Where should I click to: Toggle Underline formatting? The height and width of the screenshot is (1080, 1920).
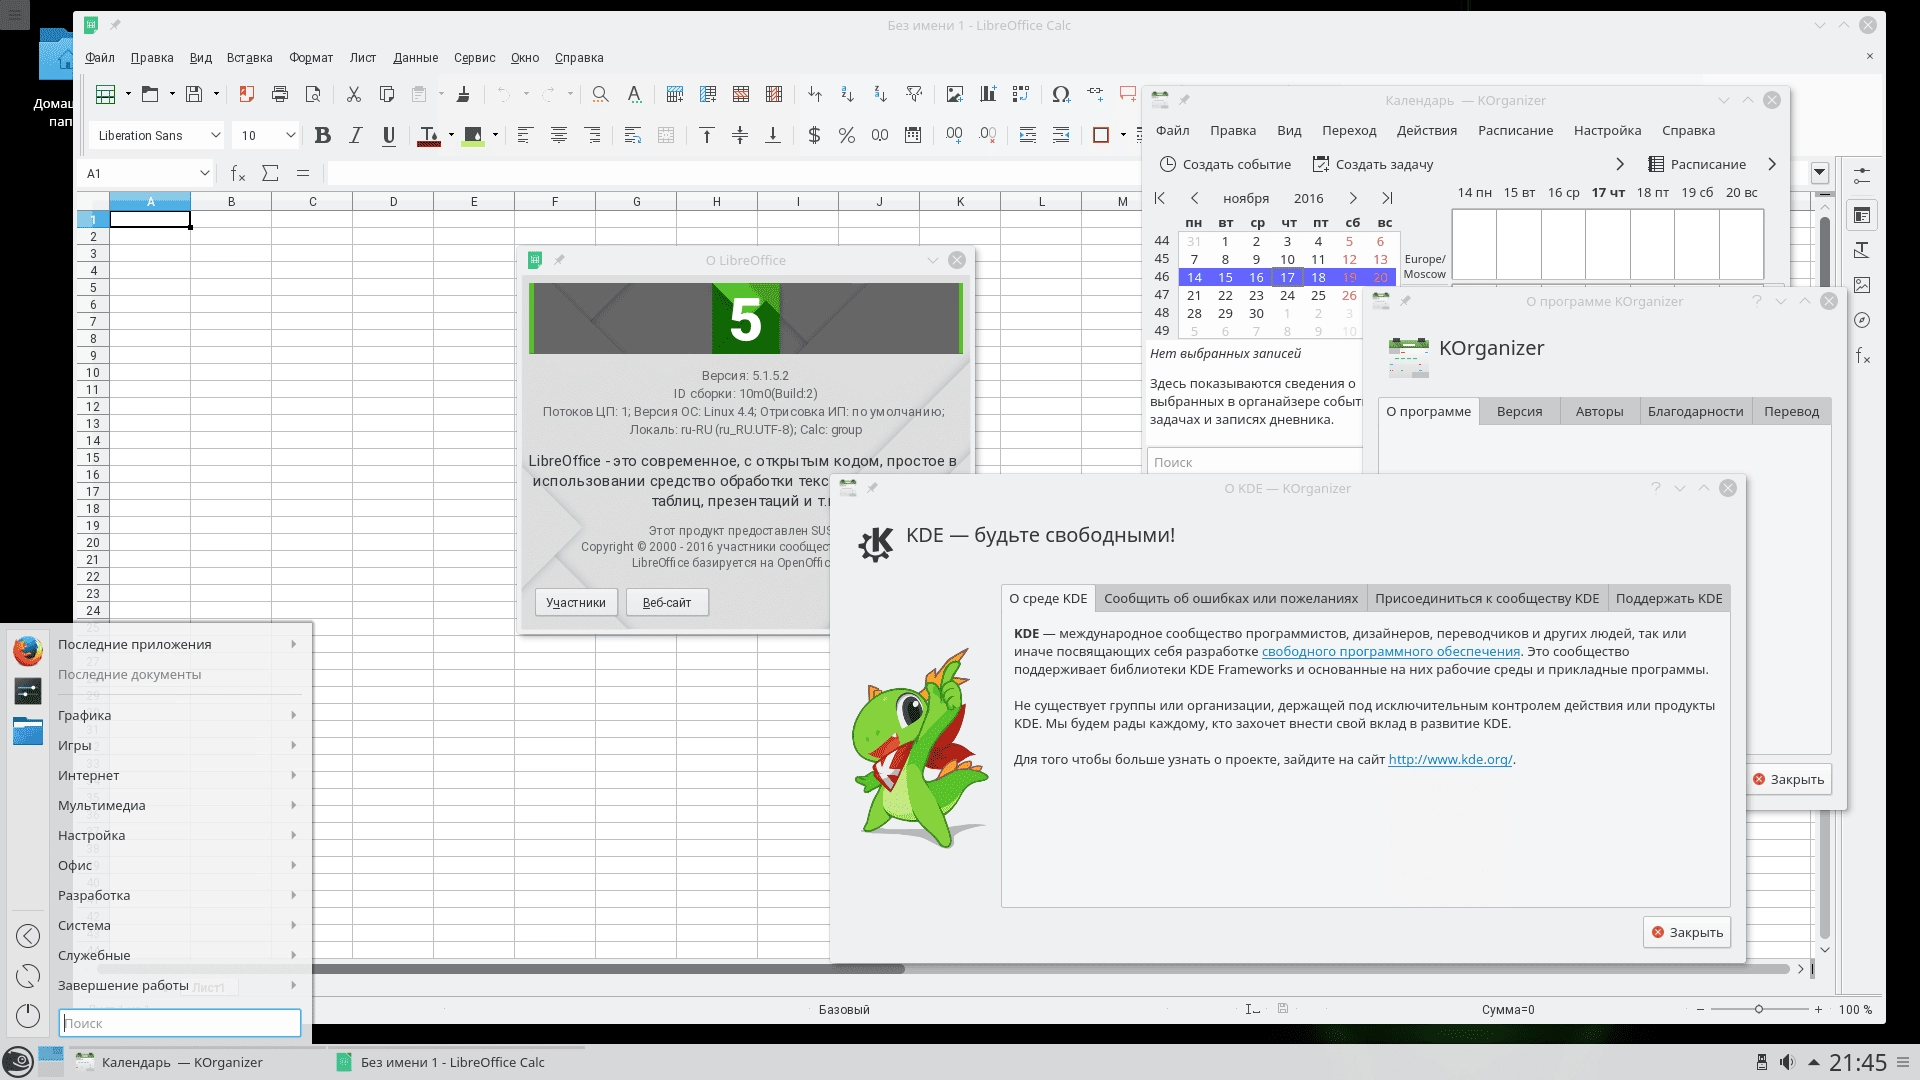[x=389, y=135]
